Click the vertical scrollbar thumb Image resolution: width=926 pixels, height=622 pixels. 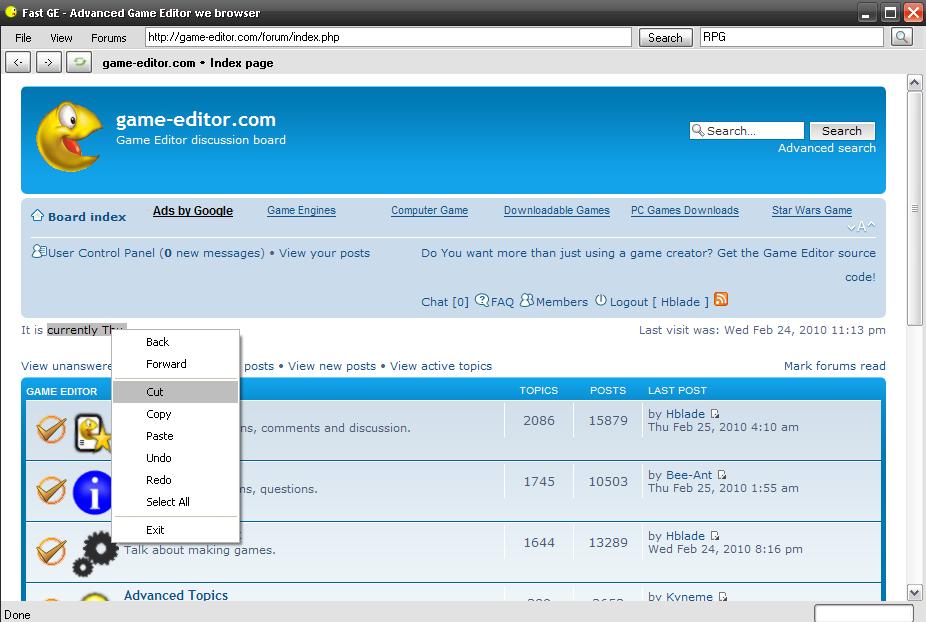(914, 208)
